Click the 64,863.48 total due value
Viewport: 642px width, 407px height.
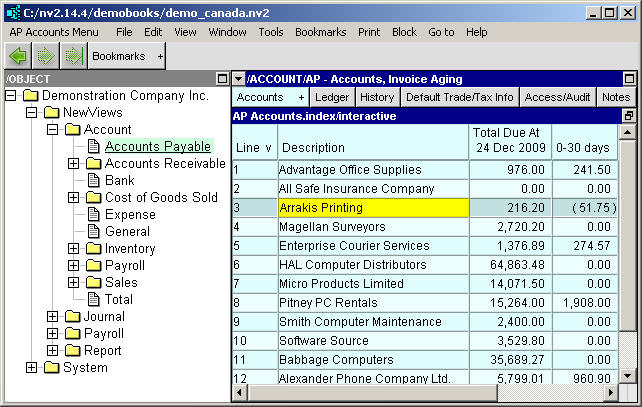(518, 265)
